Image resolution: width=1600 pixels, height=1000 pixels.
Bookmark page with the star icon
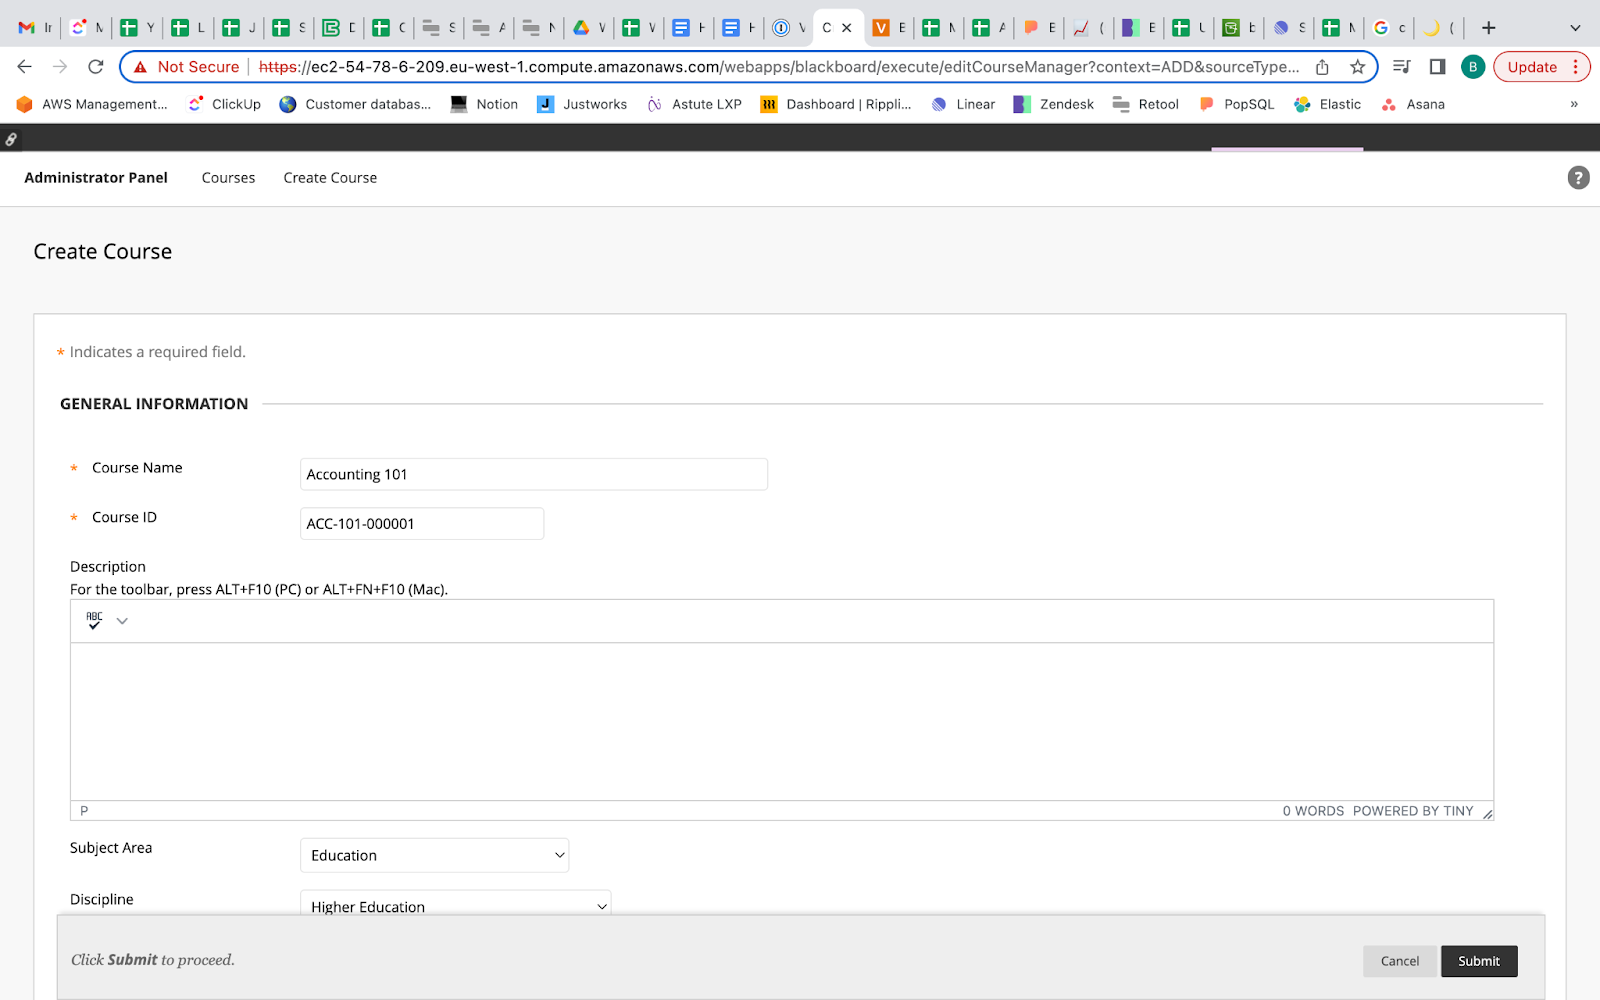click(1357, 67)
